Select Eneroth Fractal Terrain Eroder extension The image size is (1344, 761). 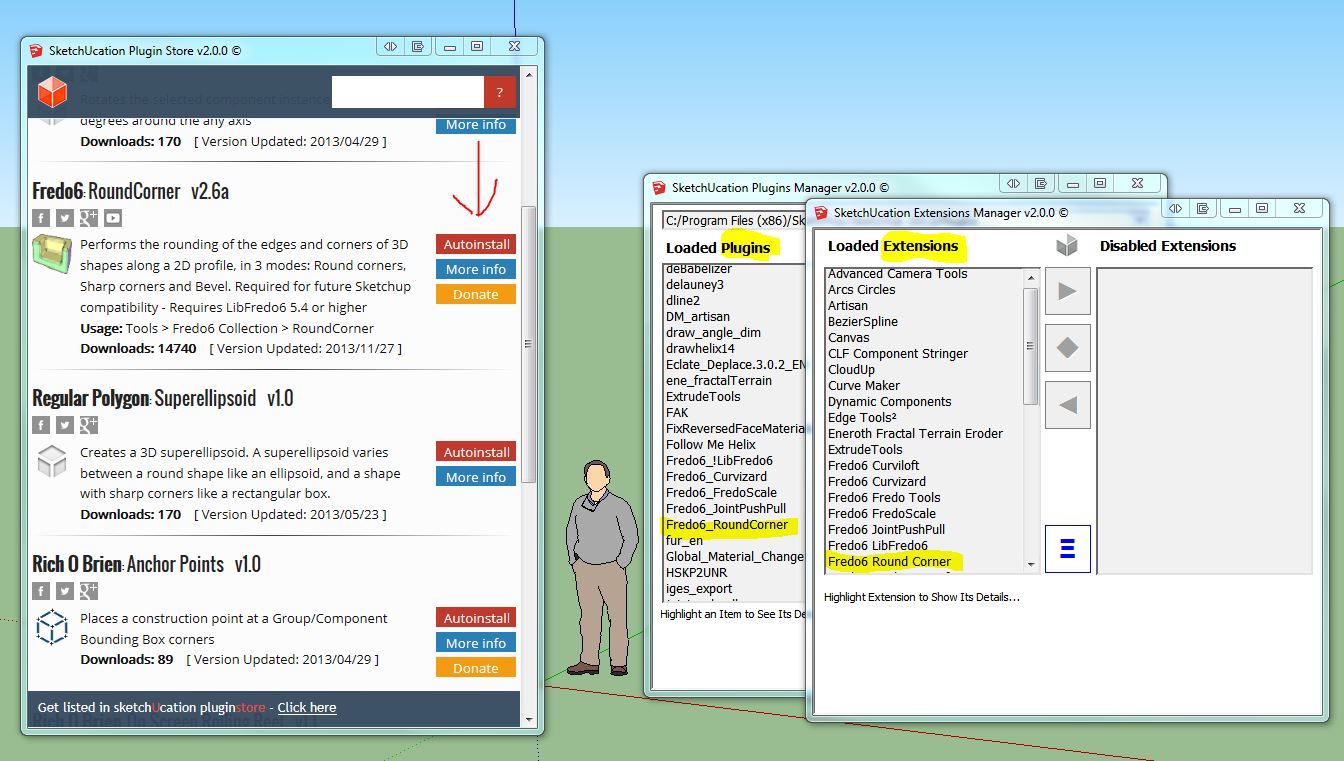tap(915, 433)
